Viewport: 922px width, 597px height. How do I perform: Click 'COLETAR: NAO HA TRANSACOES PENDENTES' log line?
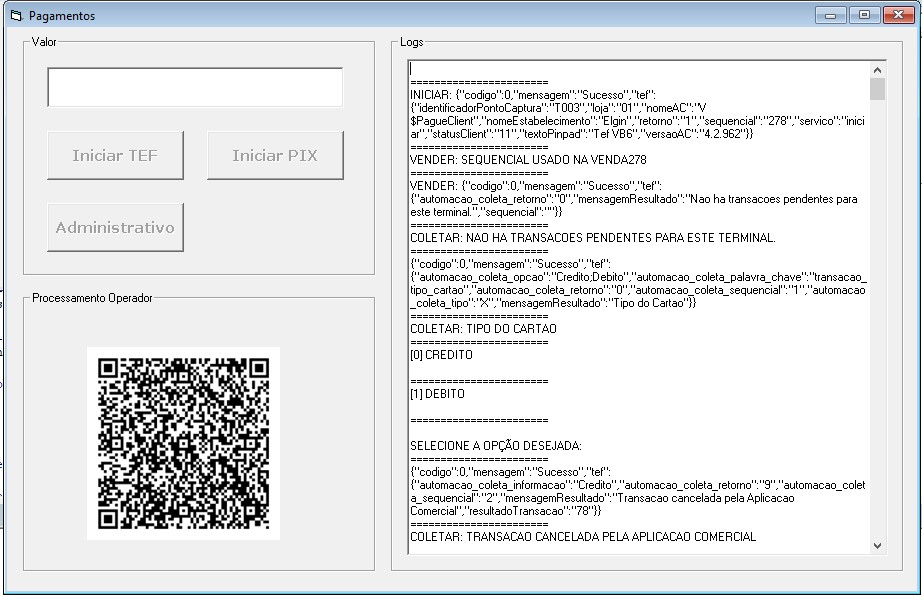[593, 238]
